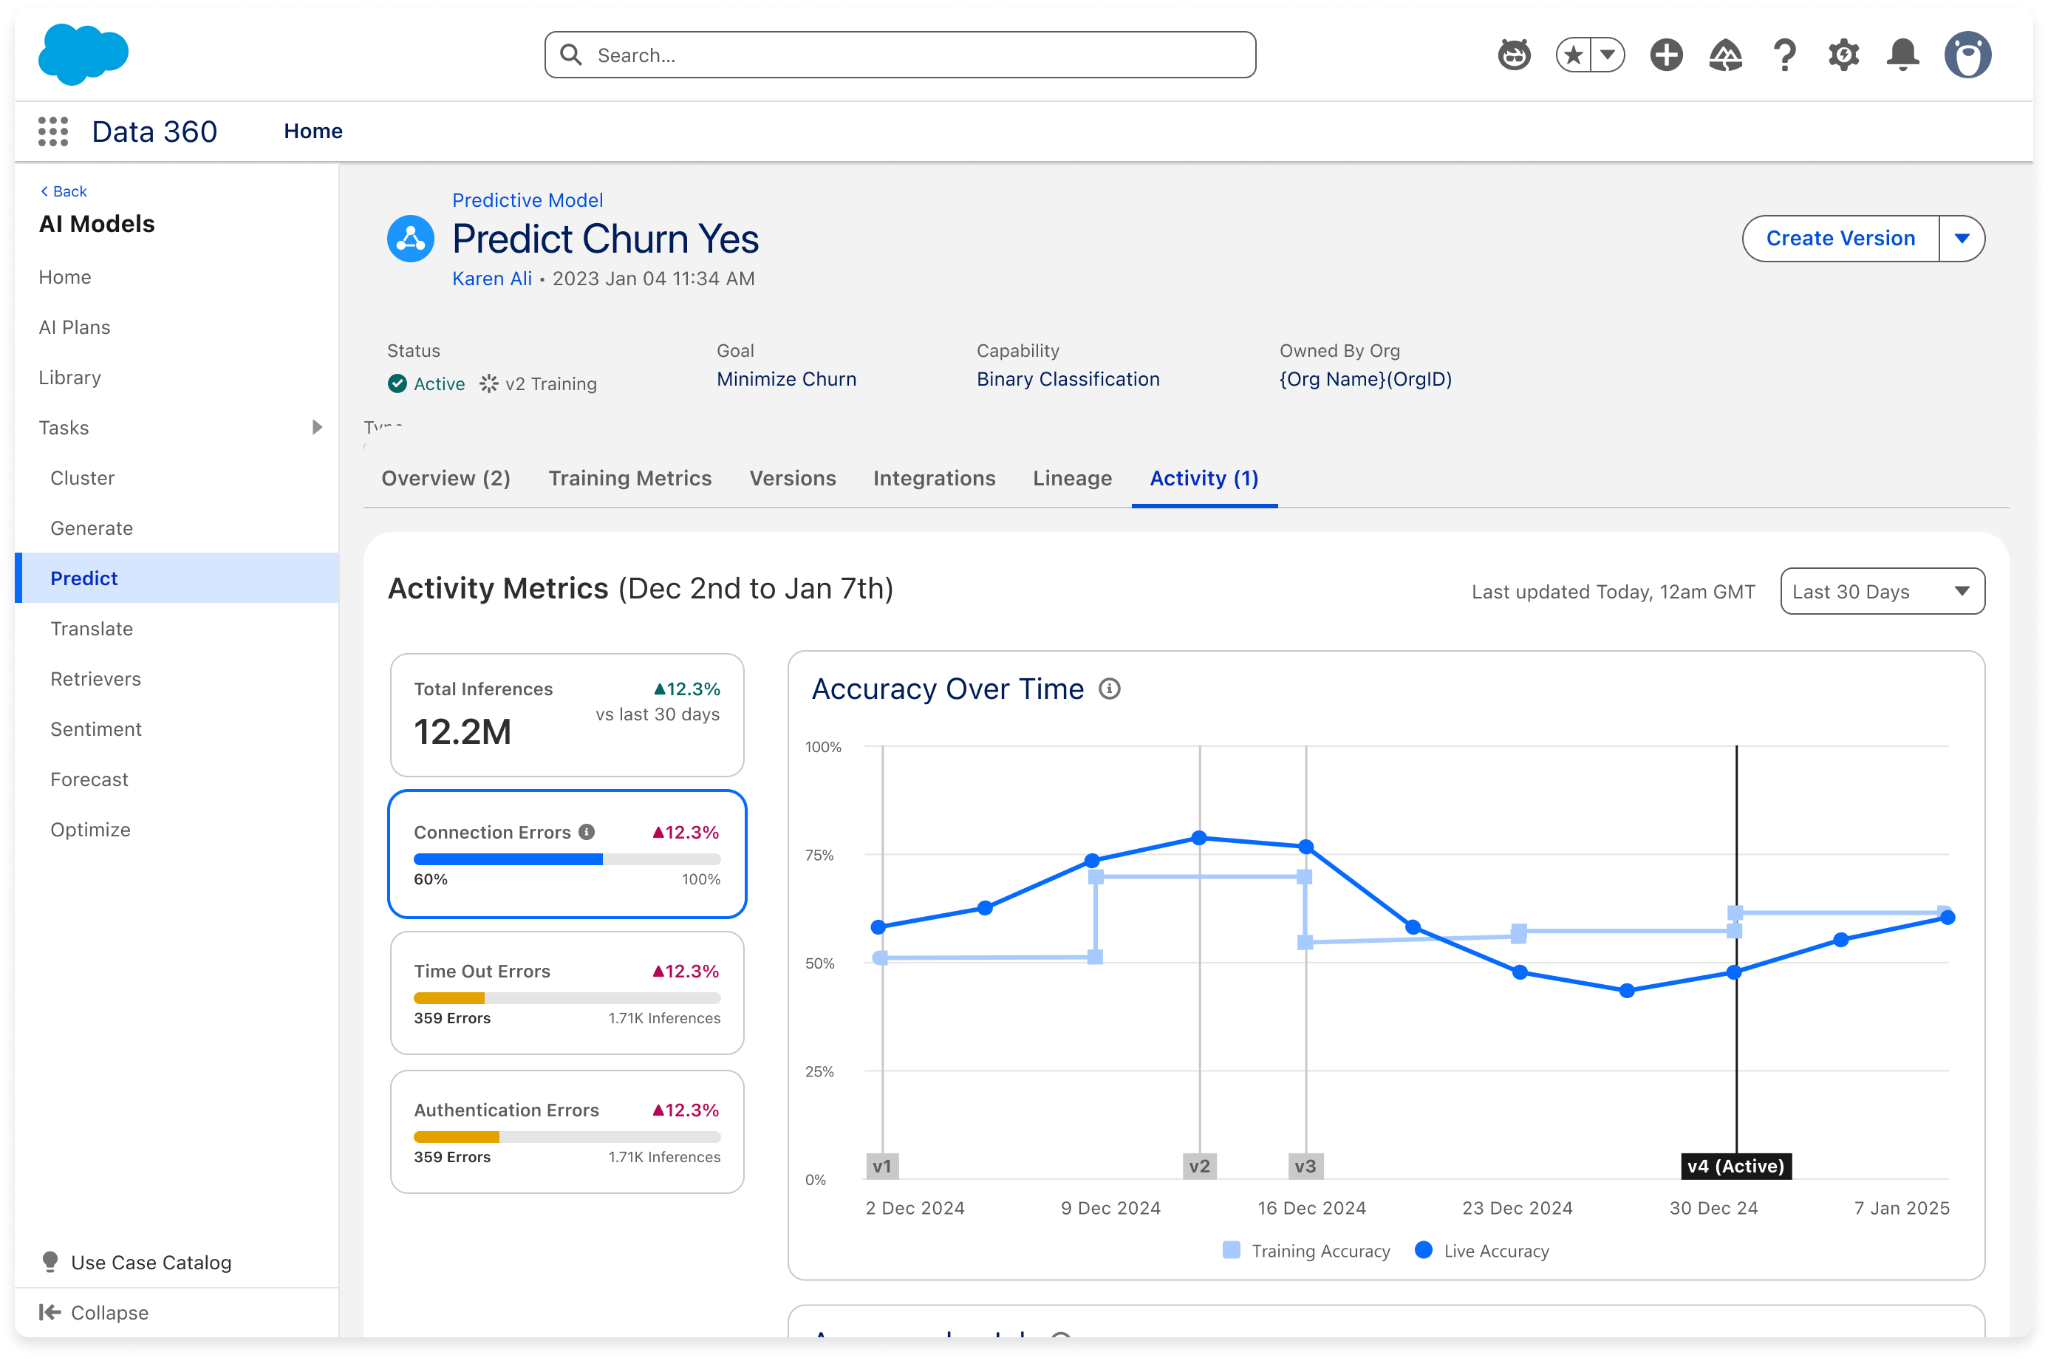This screenshot has width=2048, height=1359.
Task: Click the Live Accuracy legend dot
Action: coord(1423,1250)
